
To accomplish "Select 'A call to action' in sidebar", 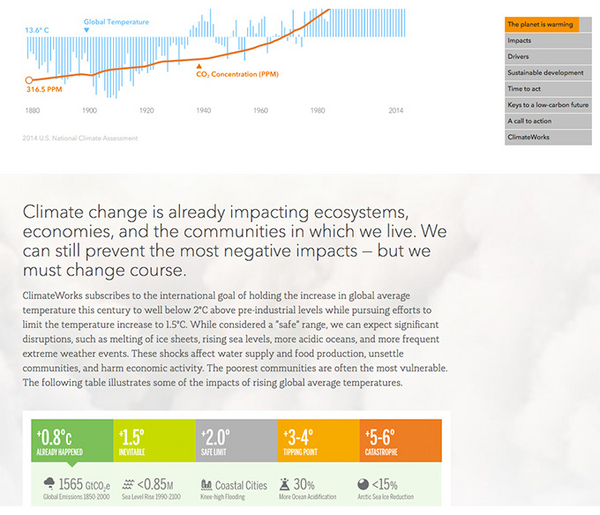I will tap(541, 120).
